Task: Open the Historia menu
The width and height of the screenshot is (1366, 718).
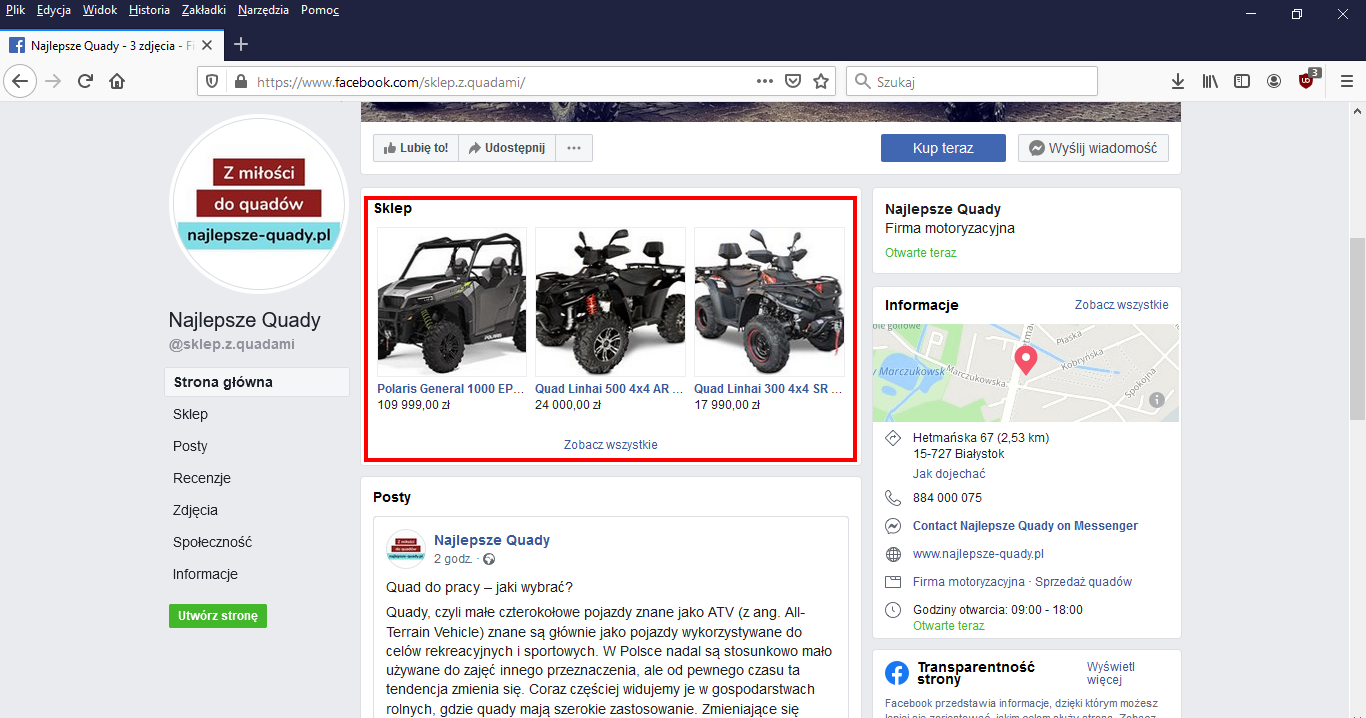Action: click(x=149, y=10)
